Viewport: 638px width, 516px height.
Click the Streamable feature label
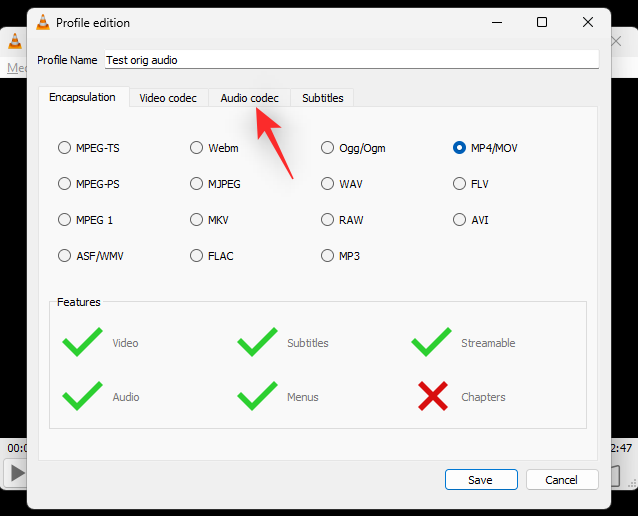(488, 343)
